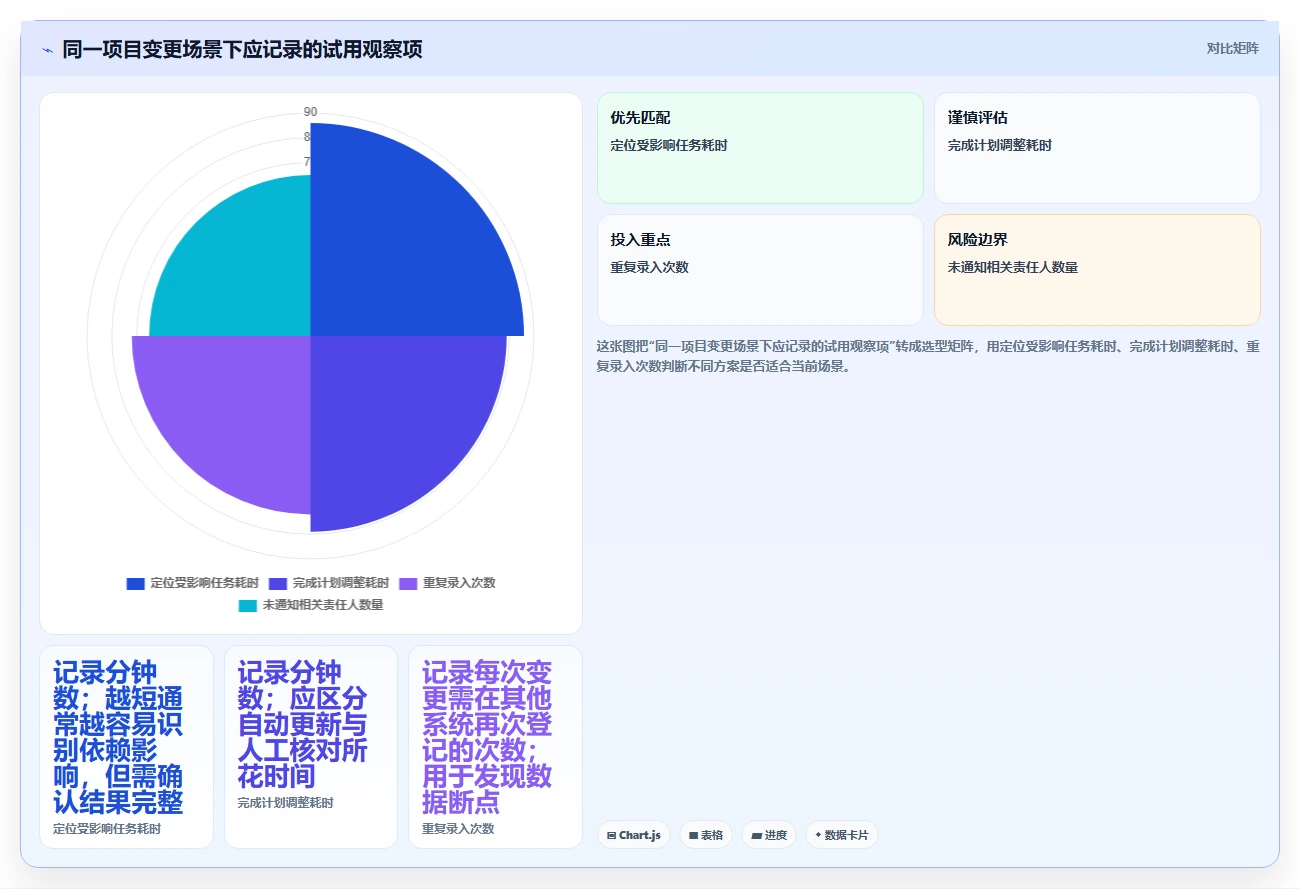This screenshot has width=1300, height=889.
Task: Click the data card captioned 定位受影响任务耗时
Action: click(x=126, y=747)
